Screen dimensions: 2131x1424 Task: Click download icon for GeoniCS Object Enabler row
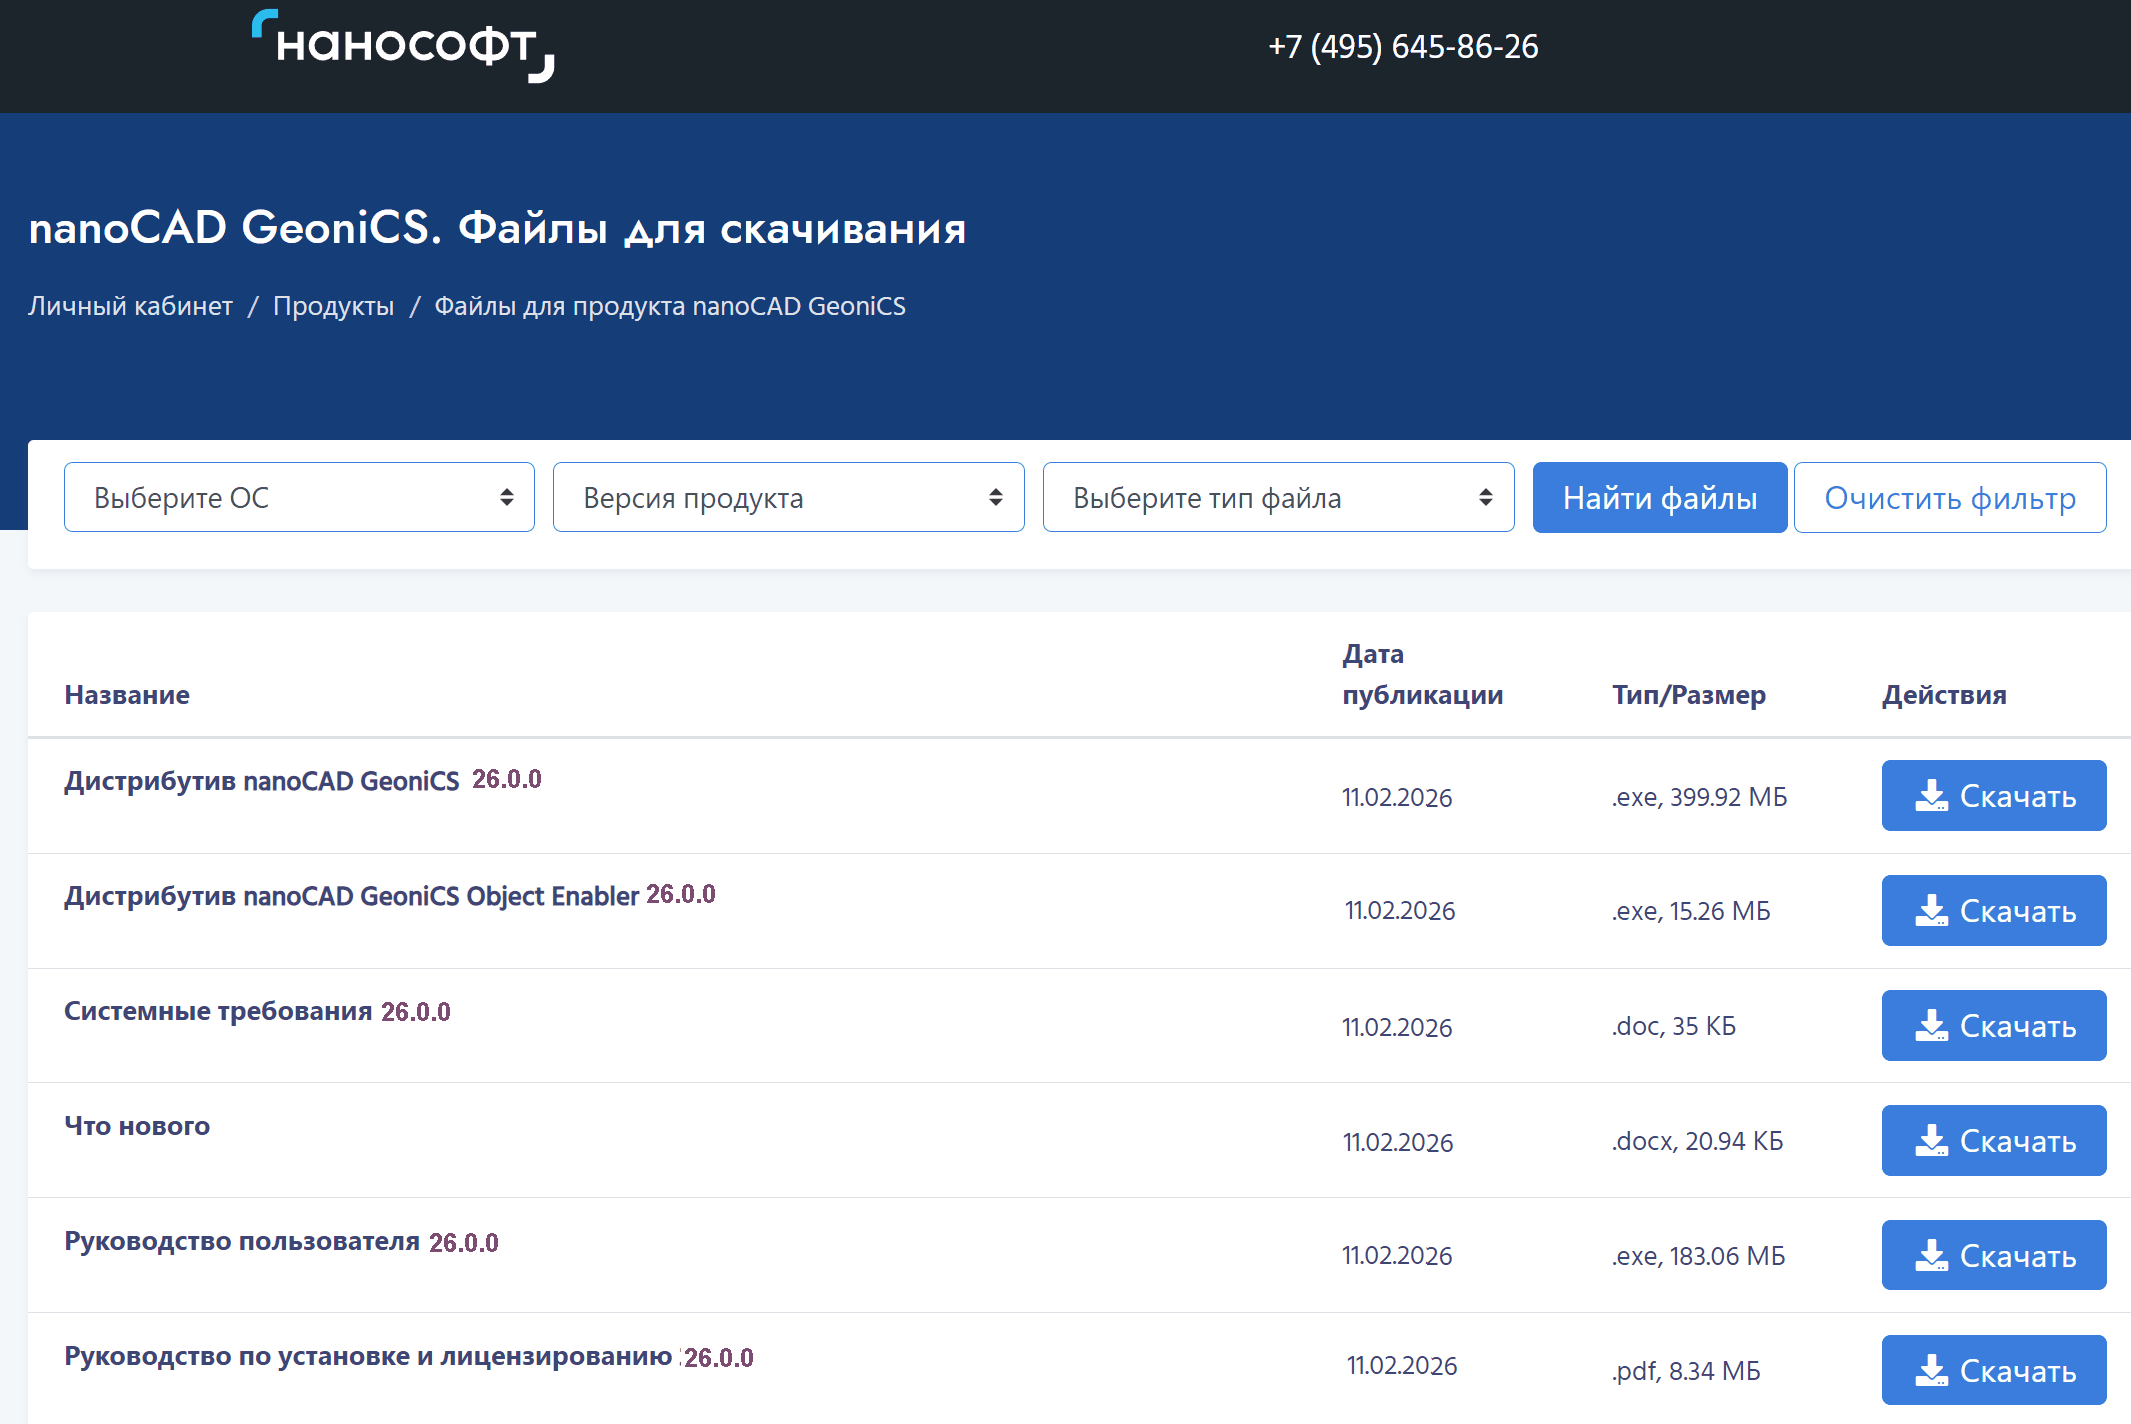[x=1931, y=911]
